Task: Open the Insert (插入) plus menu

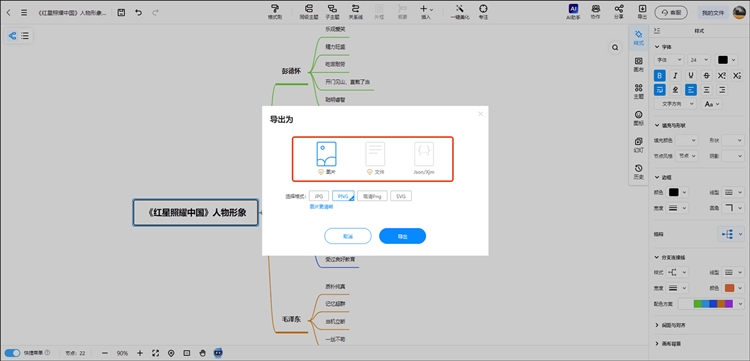Action: [426, 11]
